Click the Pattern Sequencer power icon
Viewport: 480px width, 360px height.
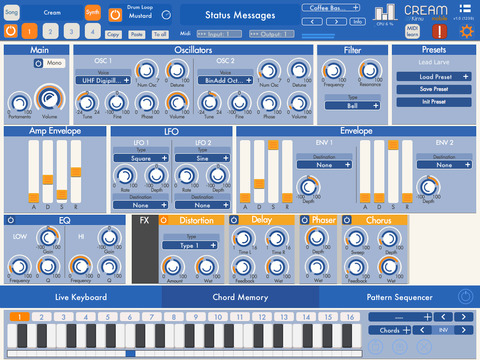(466, 297)
